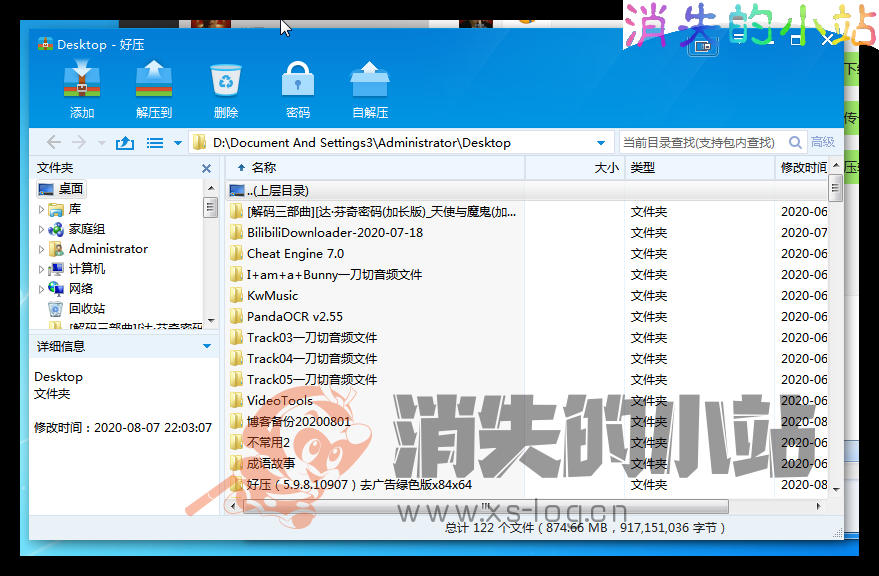
Task: Expand the address bar dropdown
Action: (x=601, y=143)
